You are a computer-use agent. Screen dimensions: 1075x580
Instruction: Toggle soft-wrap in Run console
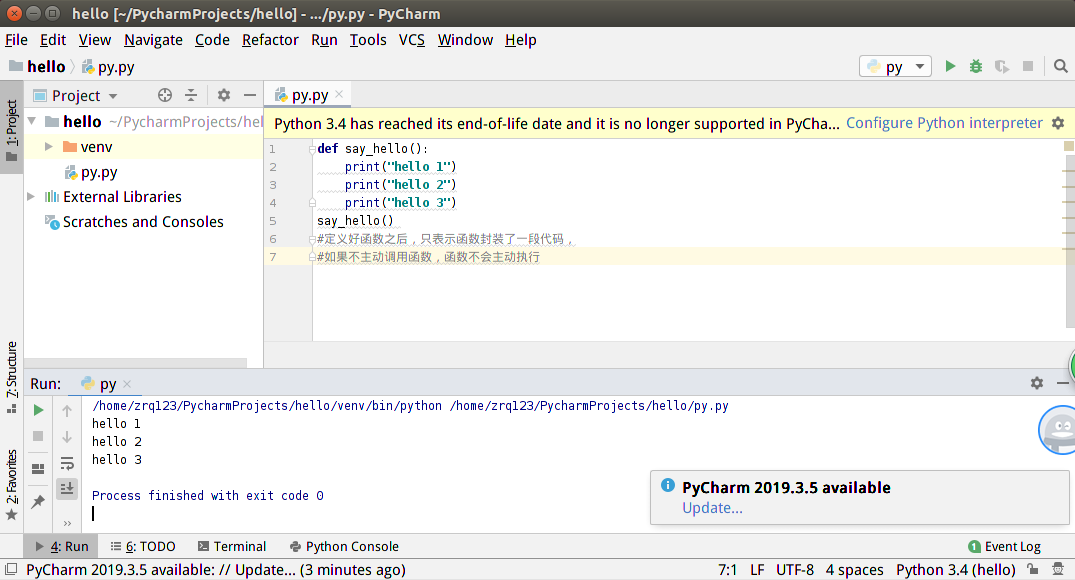pos(67,463)
